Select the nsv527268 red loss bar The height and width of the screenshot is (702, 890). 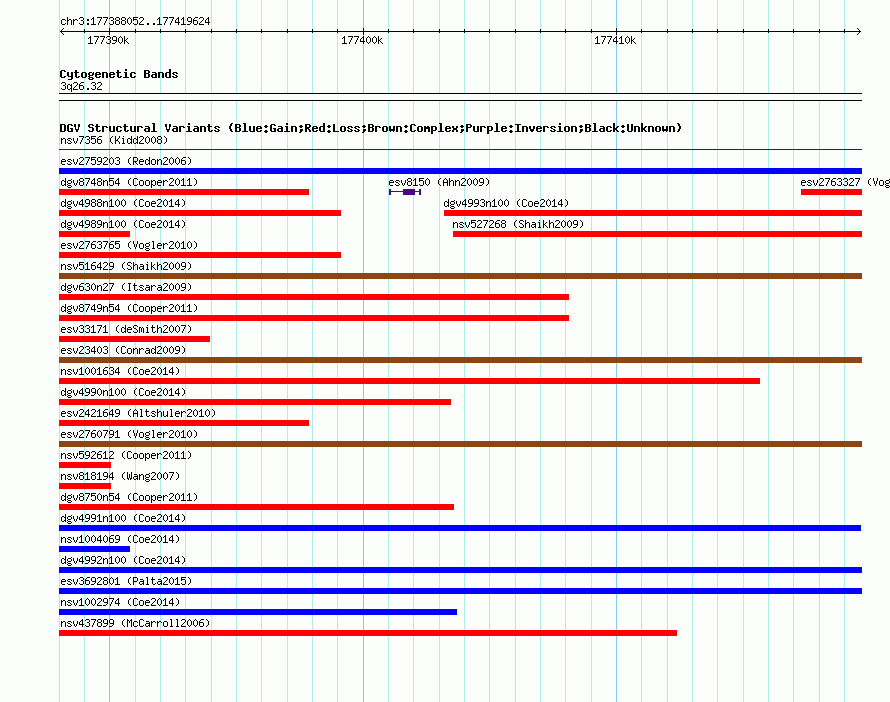pyautogui.click(x=657, y=234)
